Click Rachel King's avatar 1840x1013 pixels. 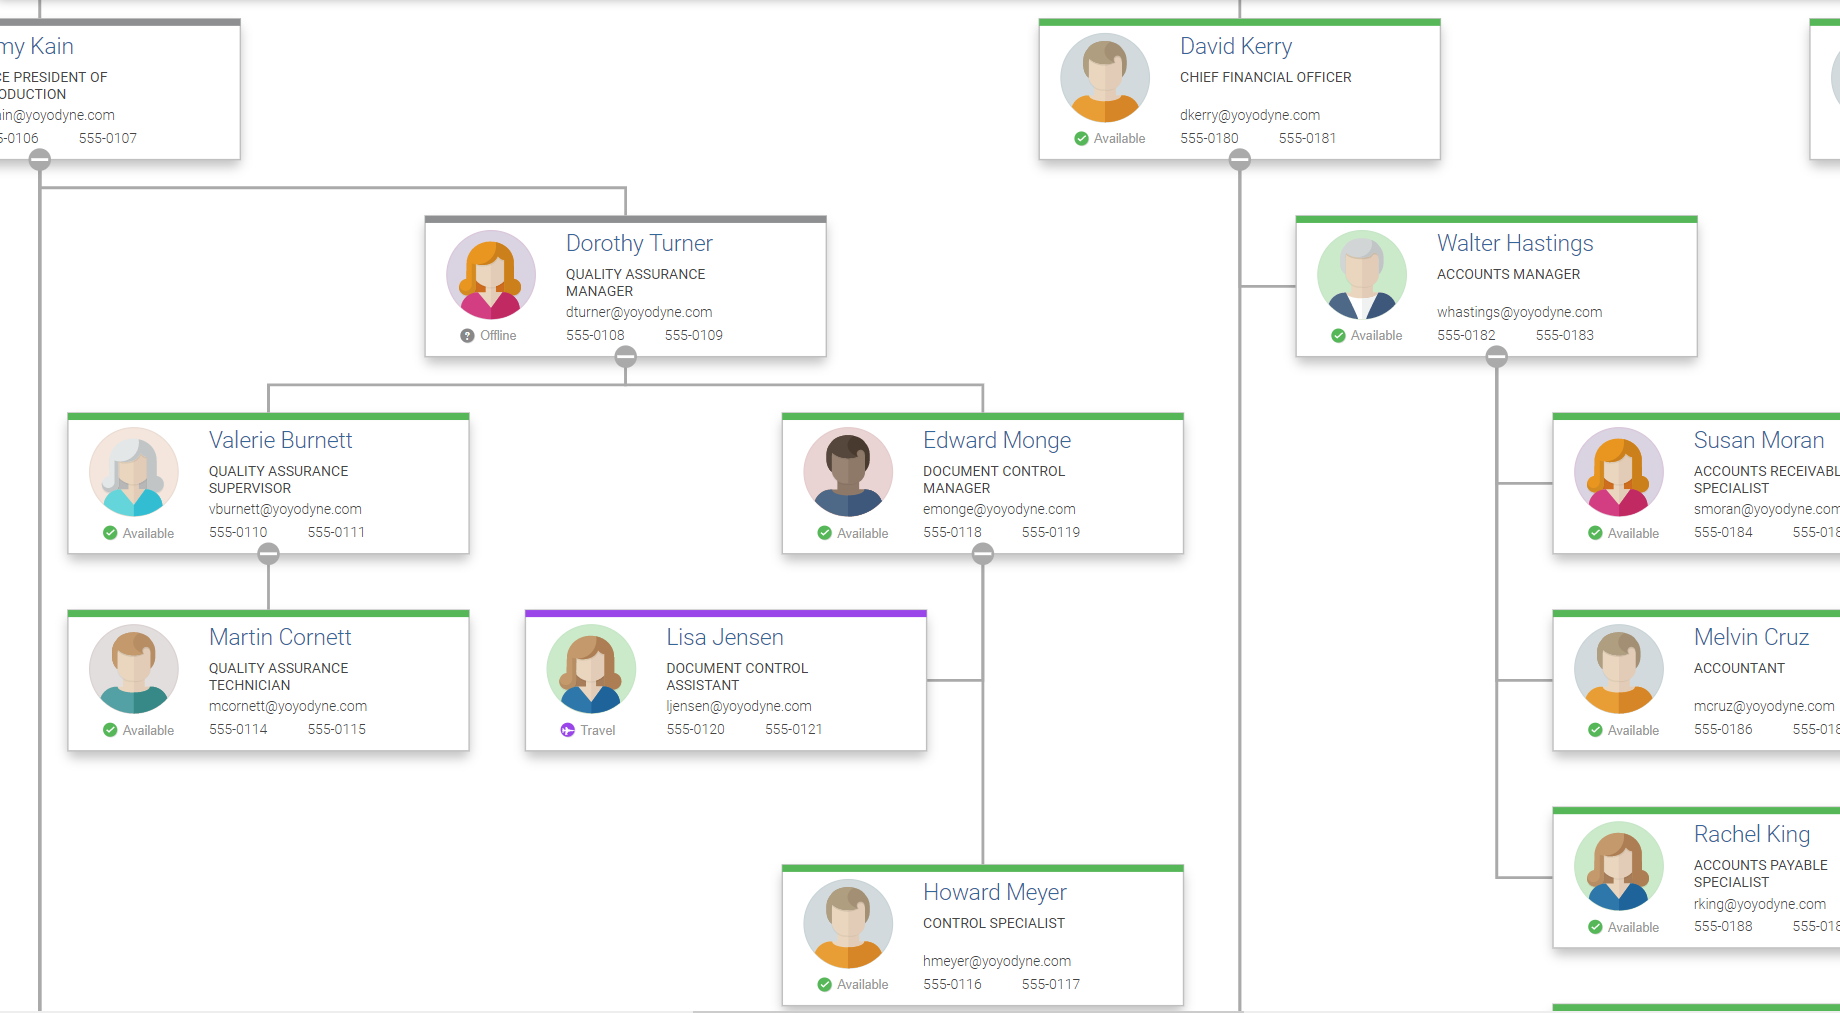click(x=1619, y=866)
